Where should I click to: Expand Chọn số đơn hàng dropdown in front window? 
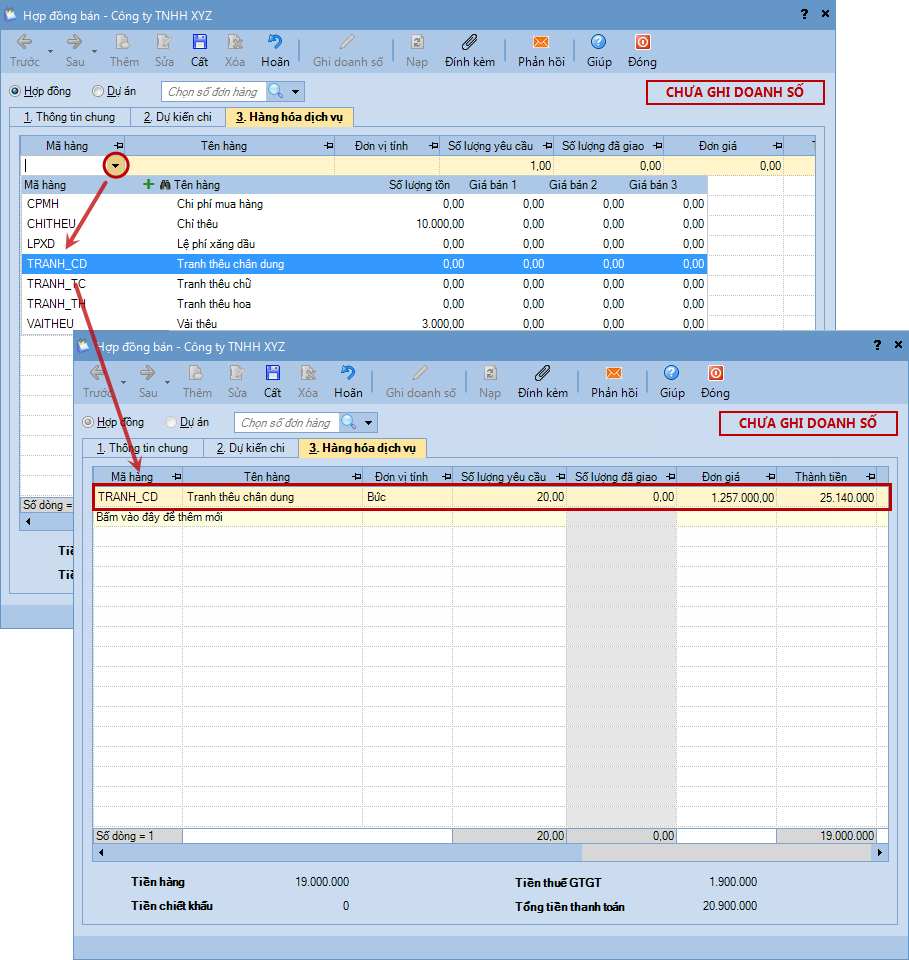[370, 423]
